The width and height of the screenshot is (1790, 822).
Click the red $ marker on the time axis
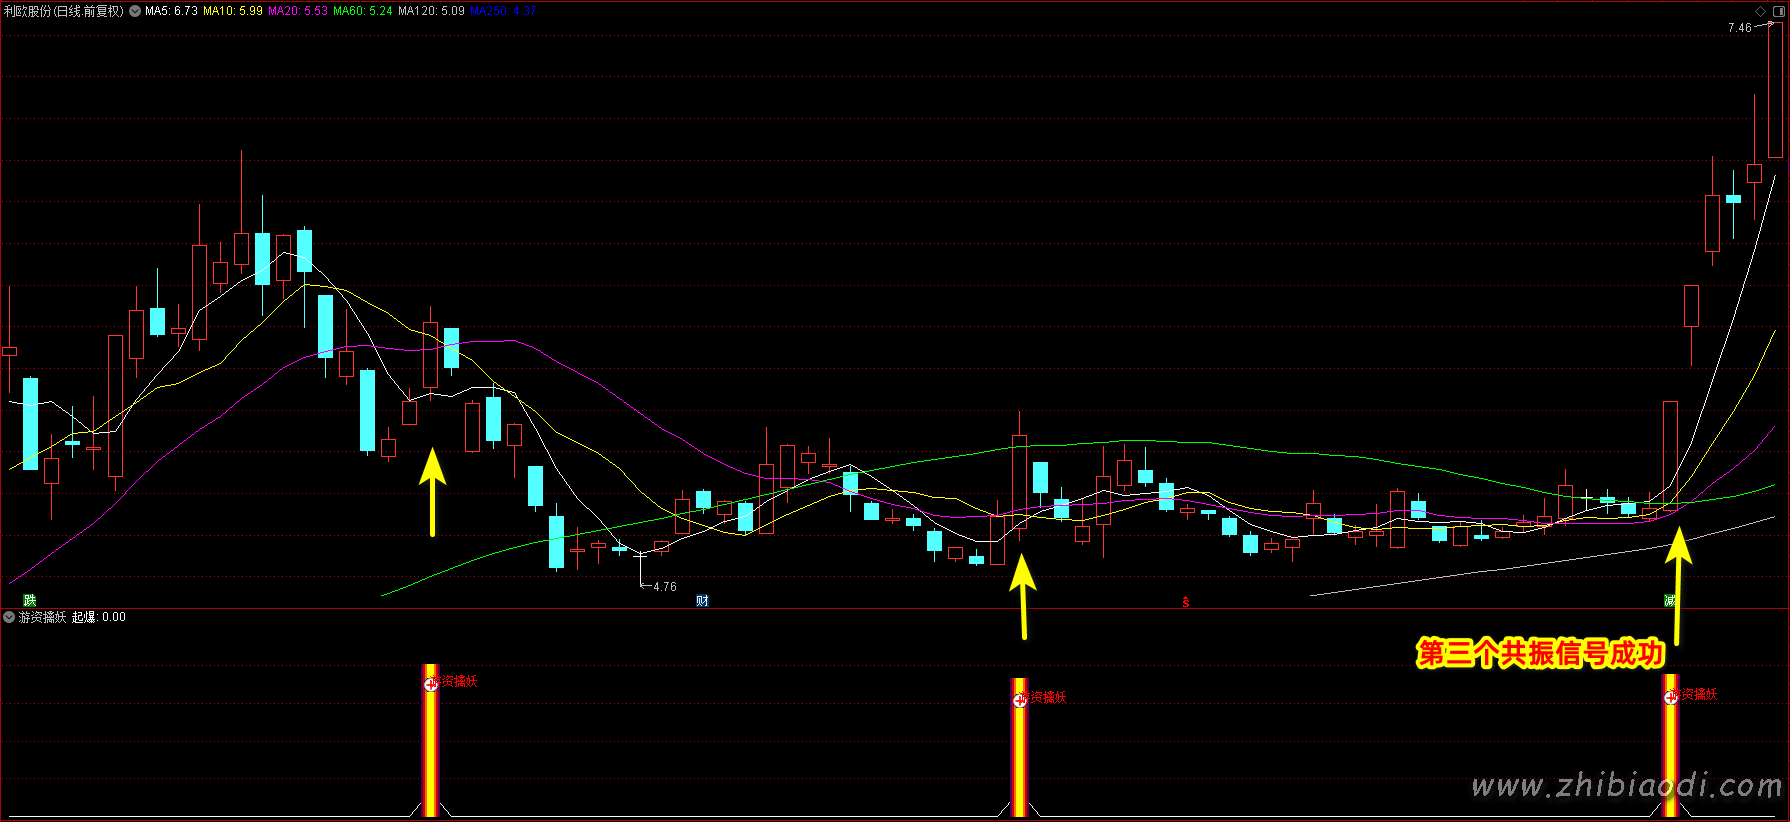(x=1186, y=602)
